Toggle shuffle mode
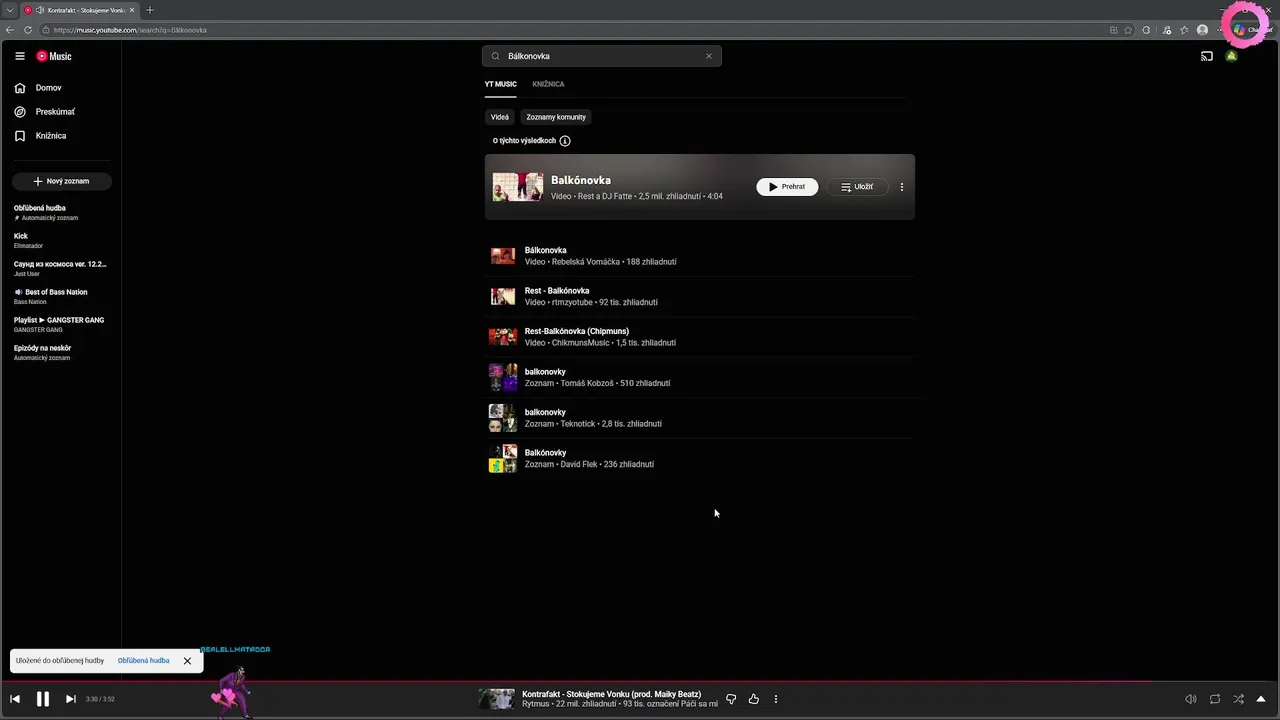 (1239, 699)
